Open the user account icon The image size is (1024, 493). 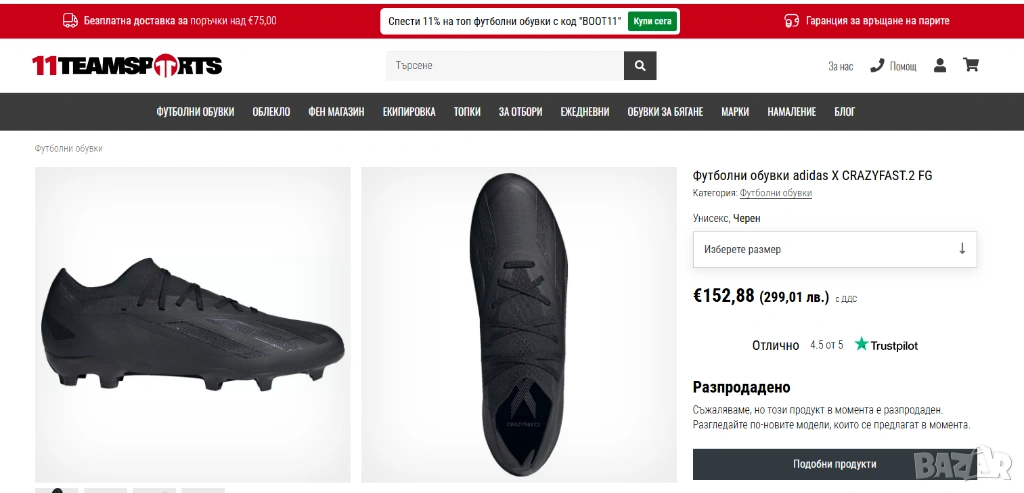940,66
